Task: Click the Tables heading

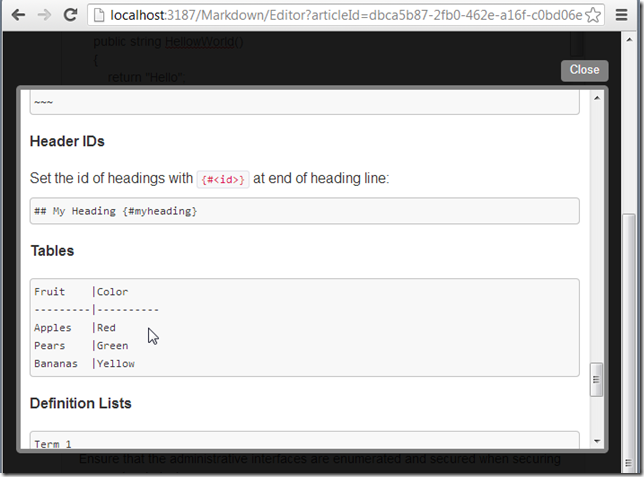Action: pos(52,251)
